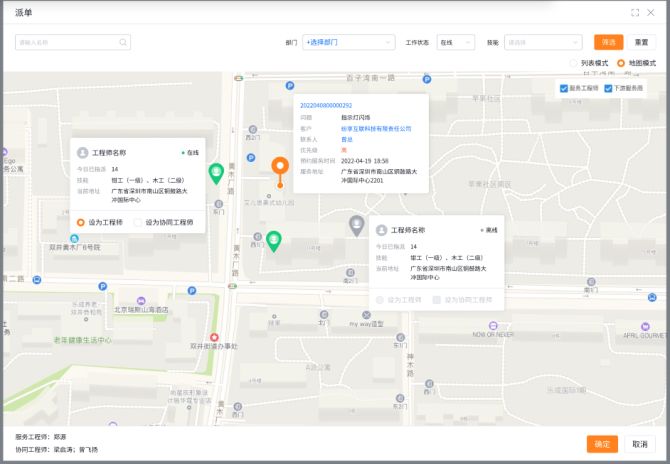
Task: Click the orange 筛选 filter button
Action: (608, 43)
